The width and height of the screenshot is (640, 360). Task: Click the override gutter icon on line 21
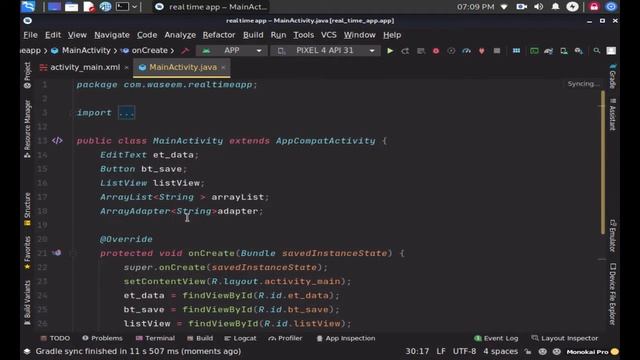(x=56, y=253)
